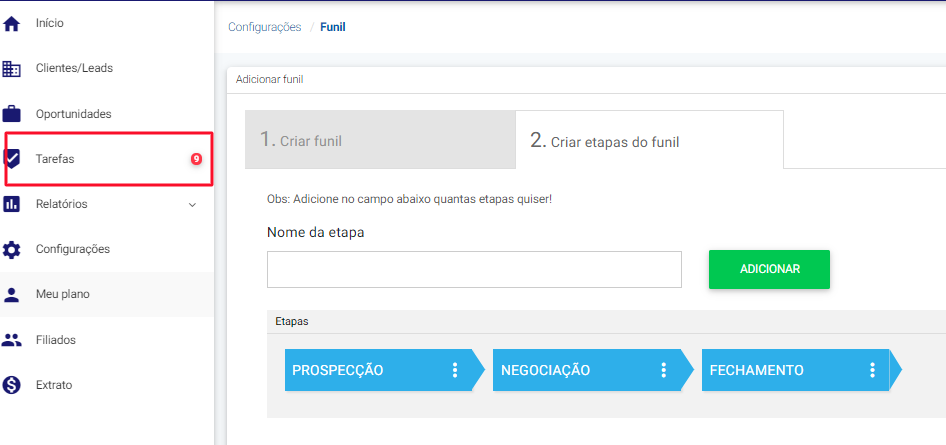Click the Configurações gear icon
The image size is (946, 445).
pyautogui.click(x=11, y=250)
